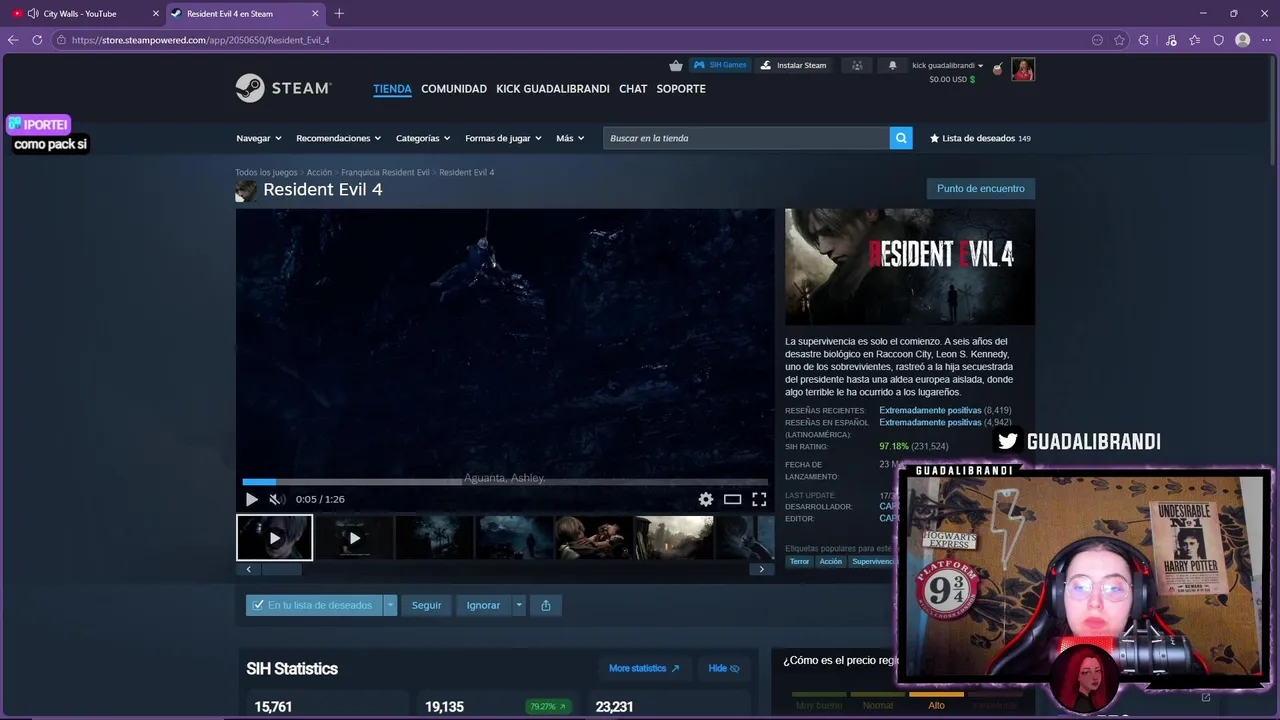This screenshot has height=720, width=1280.
Task: Select the first trailer thumbnail
Action: point(275,538)
